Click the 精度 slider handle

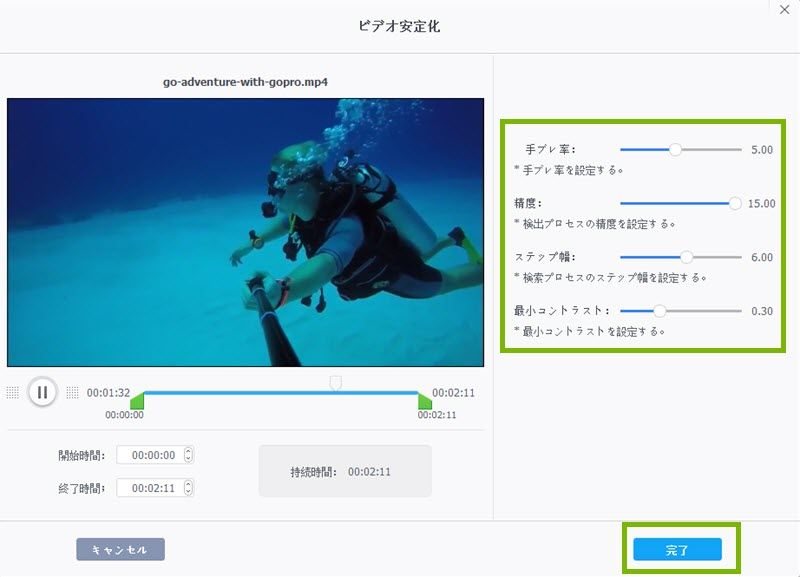click(x=735, y=203)
